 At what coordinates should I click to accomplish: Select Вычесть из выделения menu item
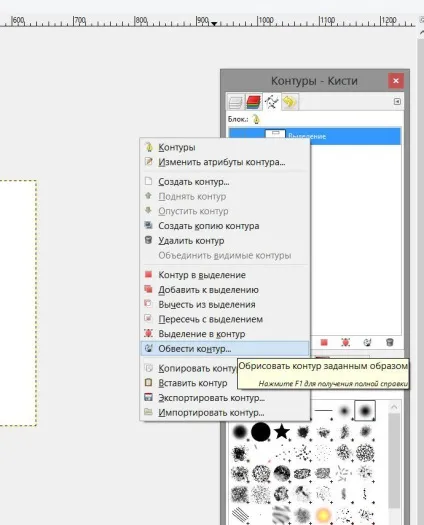pyautogui.click(x=225, y=304)
